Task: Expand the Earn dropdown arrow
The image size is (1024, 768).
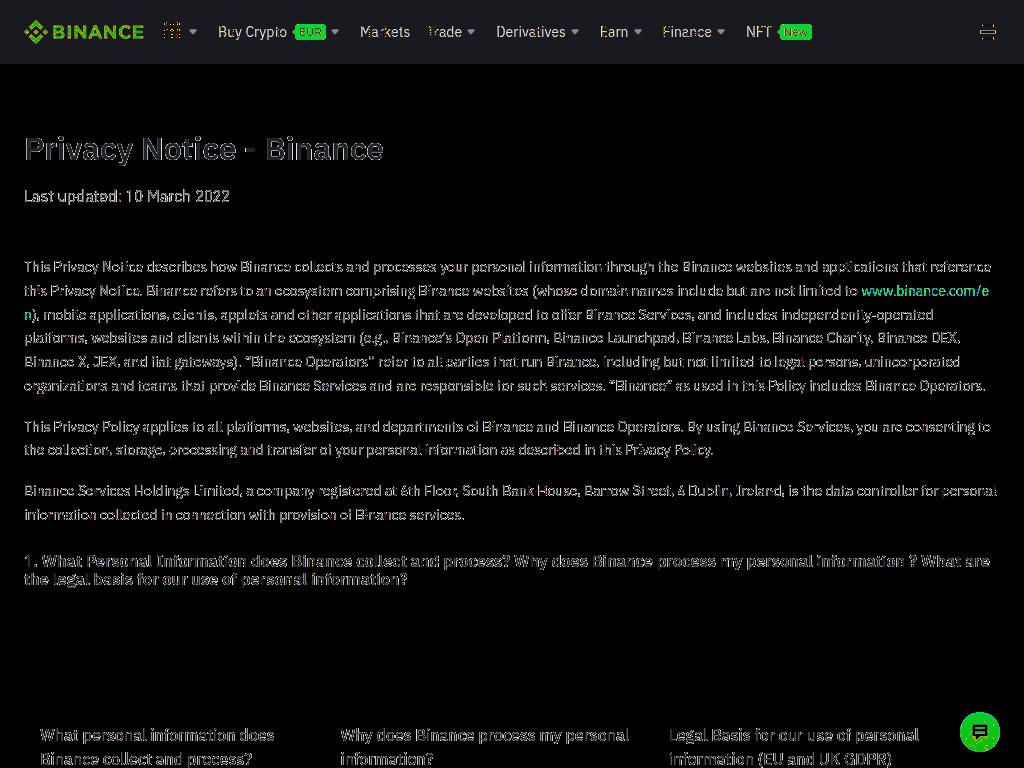Action: [x=638, y=31]
